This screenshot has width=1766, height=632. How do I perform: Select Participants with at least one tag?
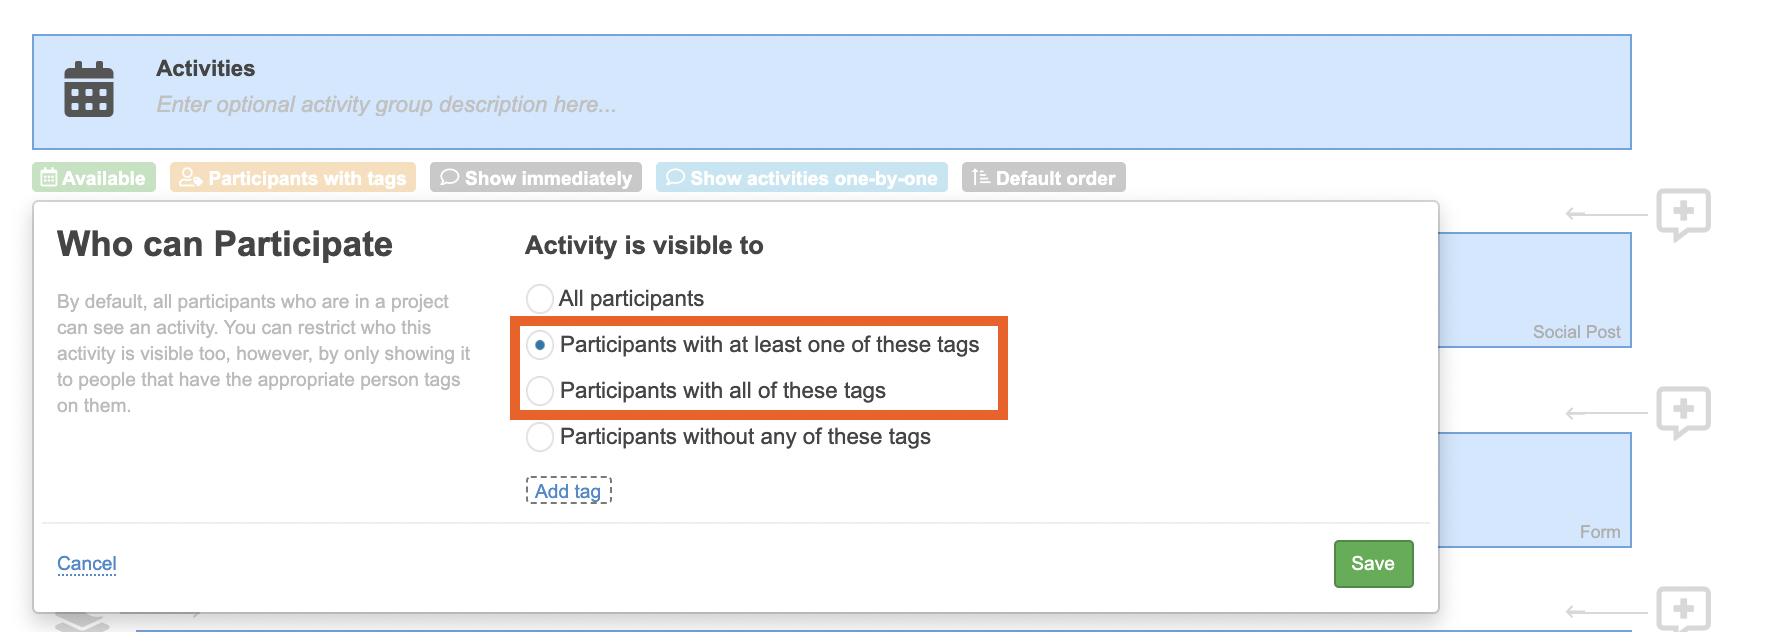[x=540, y=345]
